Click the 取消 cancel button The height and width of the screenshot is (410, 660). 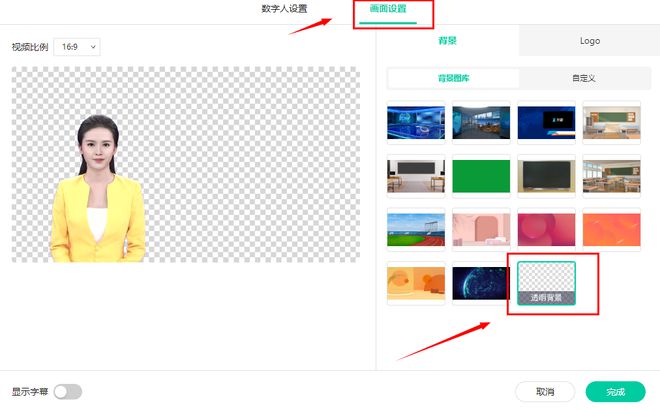(x=545, y=391)
